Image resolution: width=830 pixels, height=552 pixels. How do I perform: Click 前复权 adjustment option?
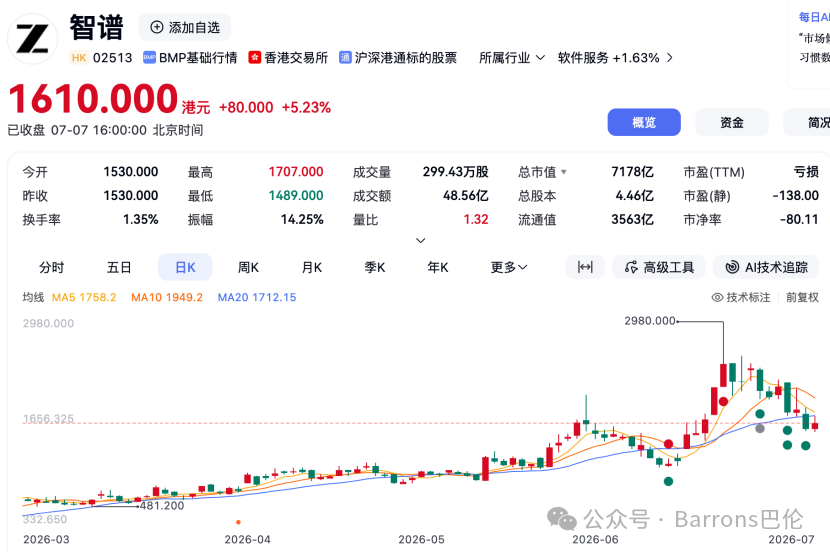(x=802, y=297)
